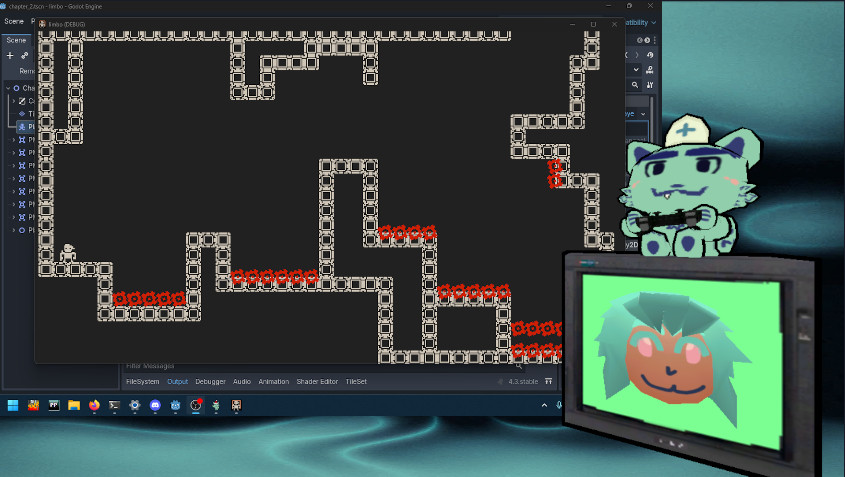The height and width of the screenshot is (477, 845).
Task: Click the dock left arrow icon at top
Action: click(x=640, y=40)
